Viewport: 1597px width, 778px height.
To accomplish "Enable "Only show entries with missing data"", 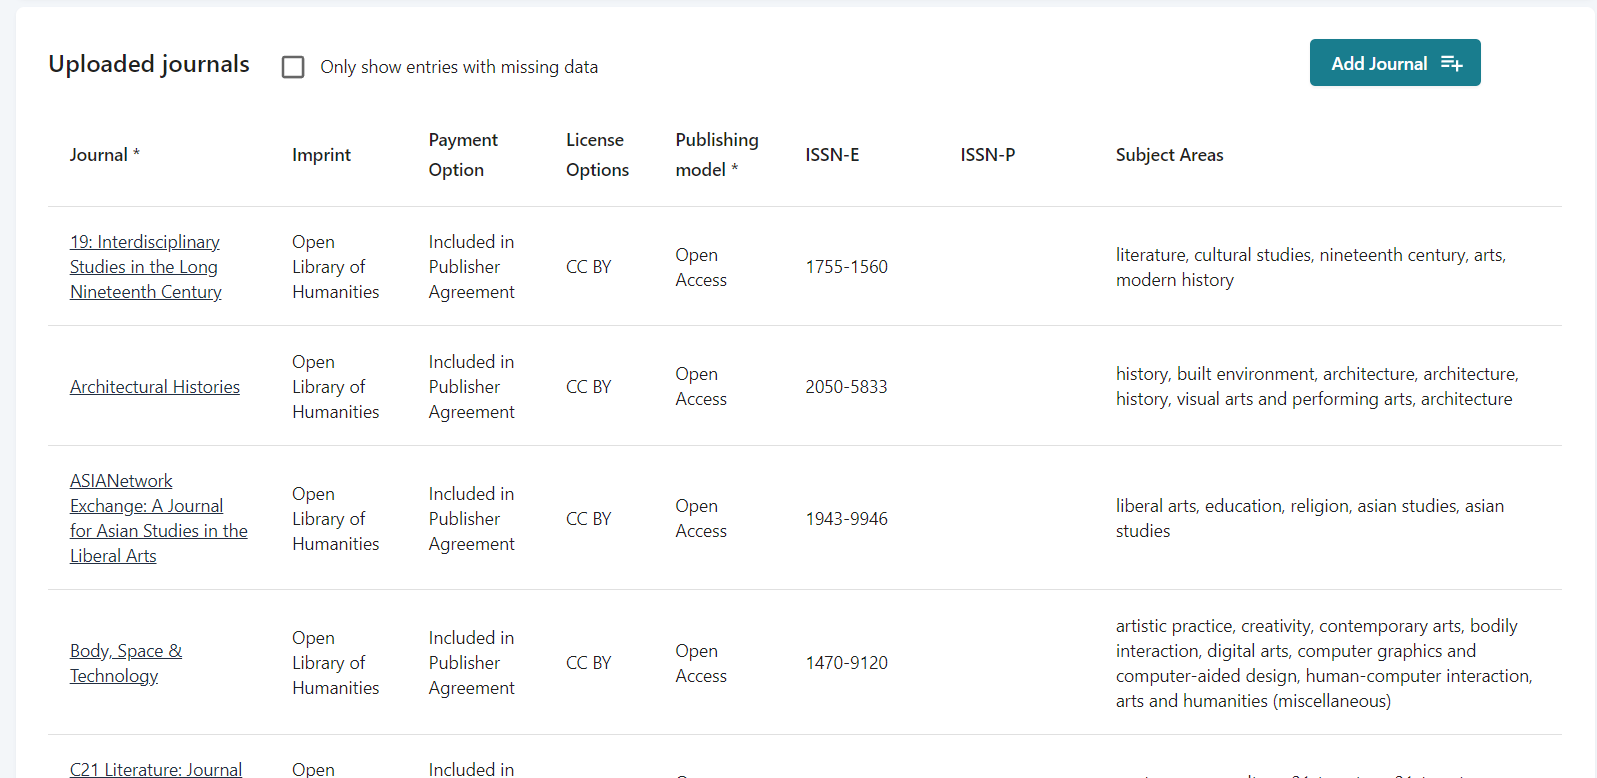I will [x=292, y=66].
